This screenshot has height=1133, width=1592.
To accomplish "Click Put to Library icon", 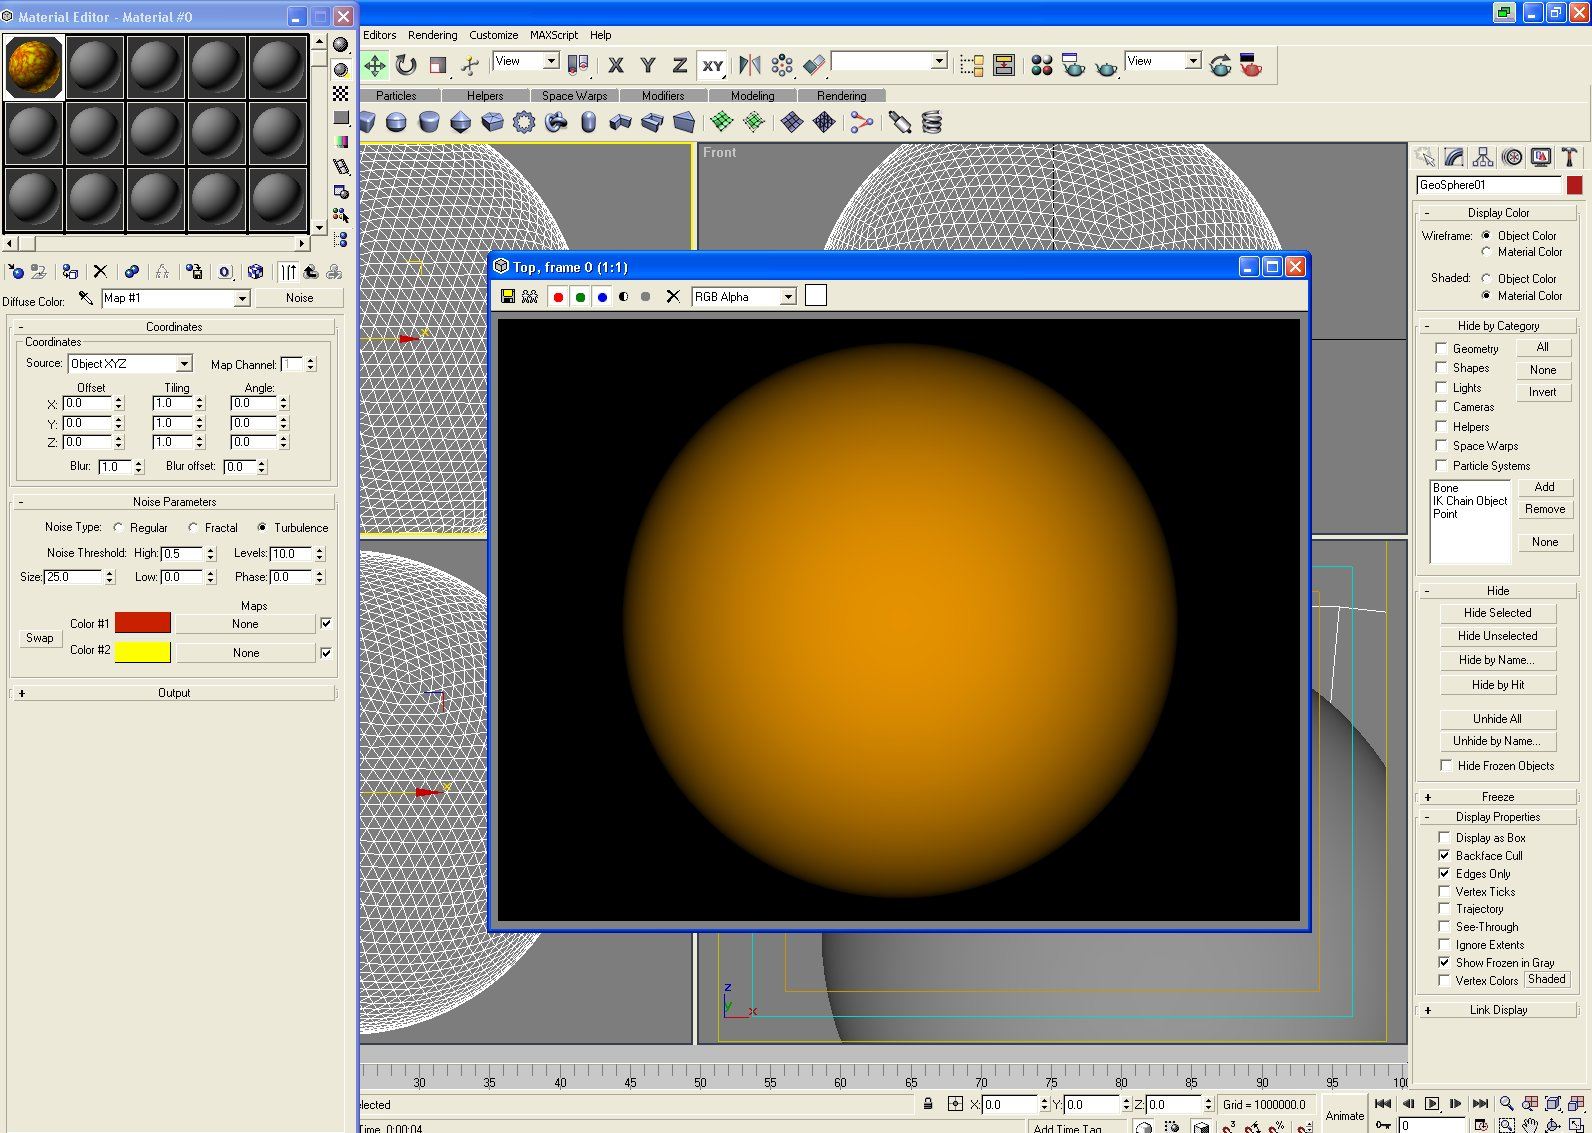I will click(194, 271).
